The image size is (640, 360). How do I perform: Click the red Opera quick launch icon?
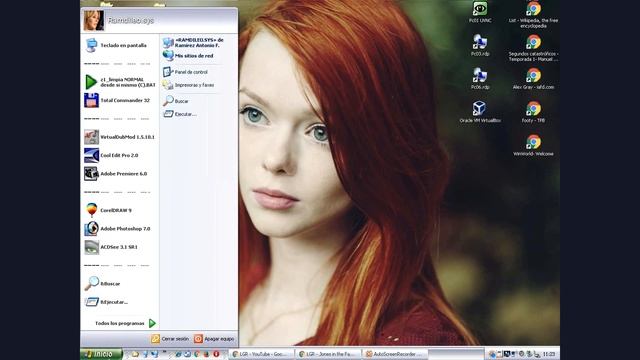point(216,354)
